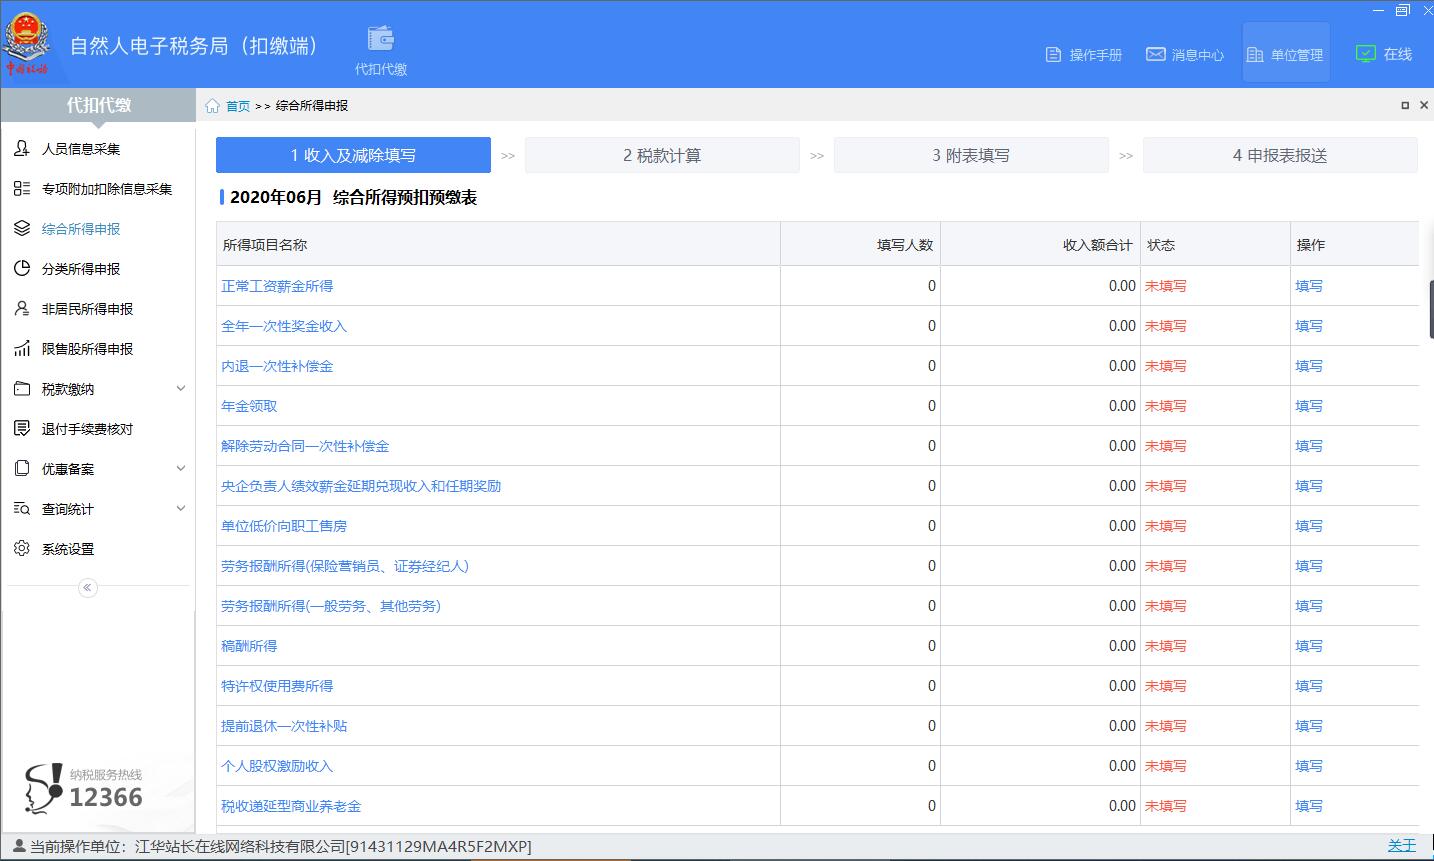Click the 分类所得申报 pie icon

coord(22,268)
